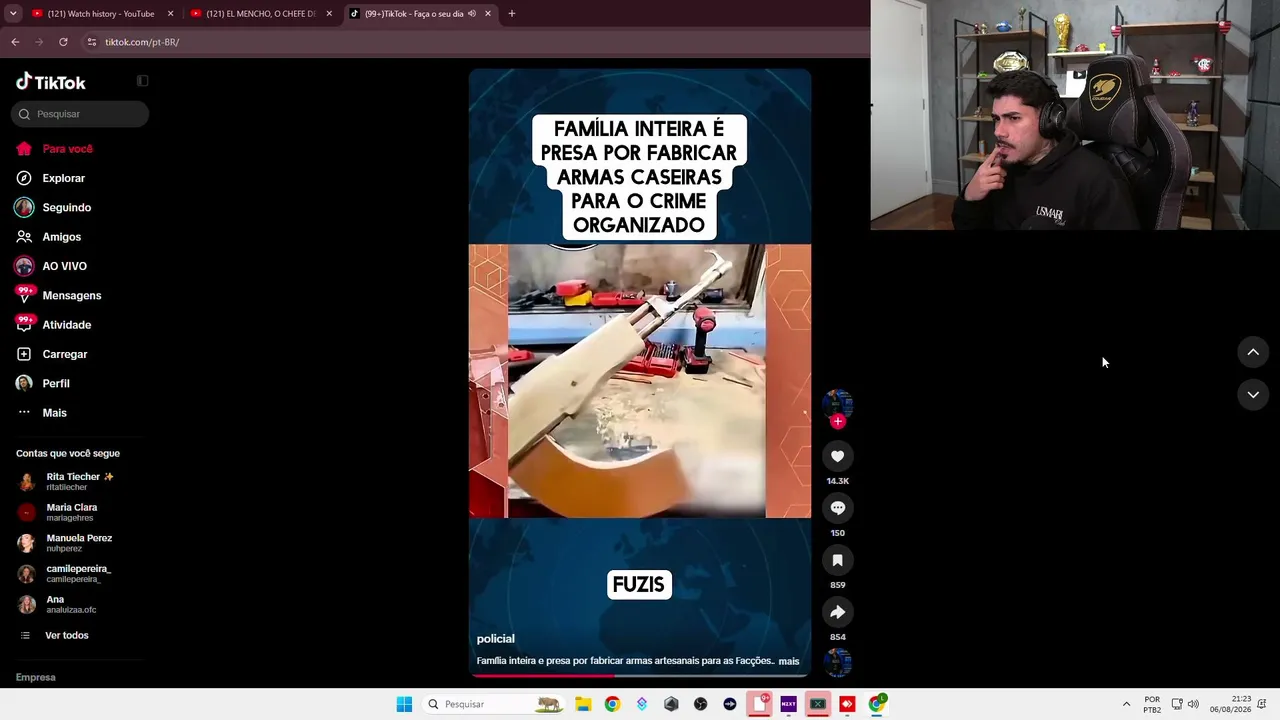Open Manuela Perez's account
The image size is (1280, 720).
tap(65, 543)
